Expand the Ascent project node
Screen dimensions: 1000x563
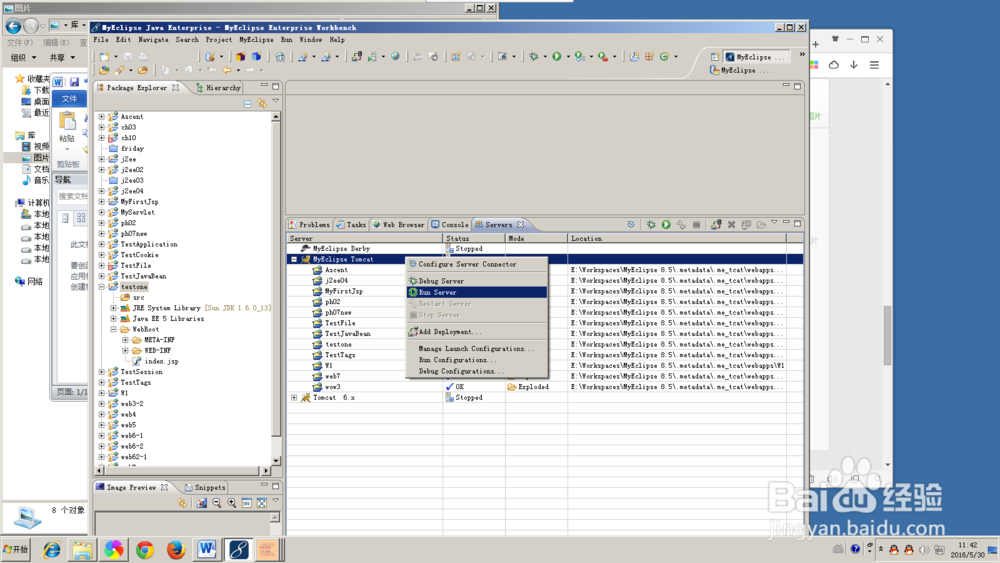[x=101, y=117]
